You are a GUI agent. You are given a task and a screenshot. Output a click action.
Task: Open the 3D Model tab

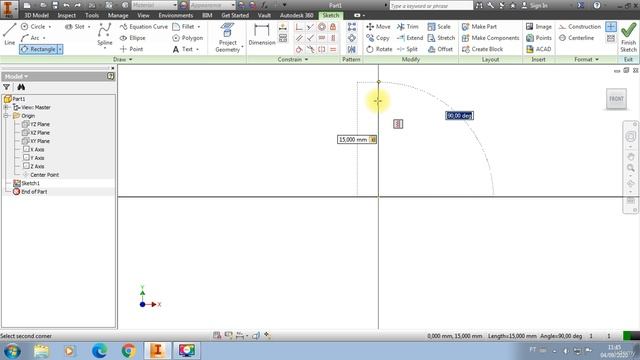pyautogui.click(x=36, y=16)
